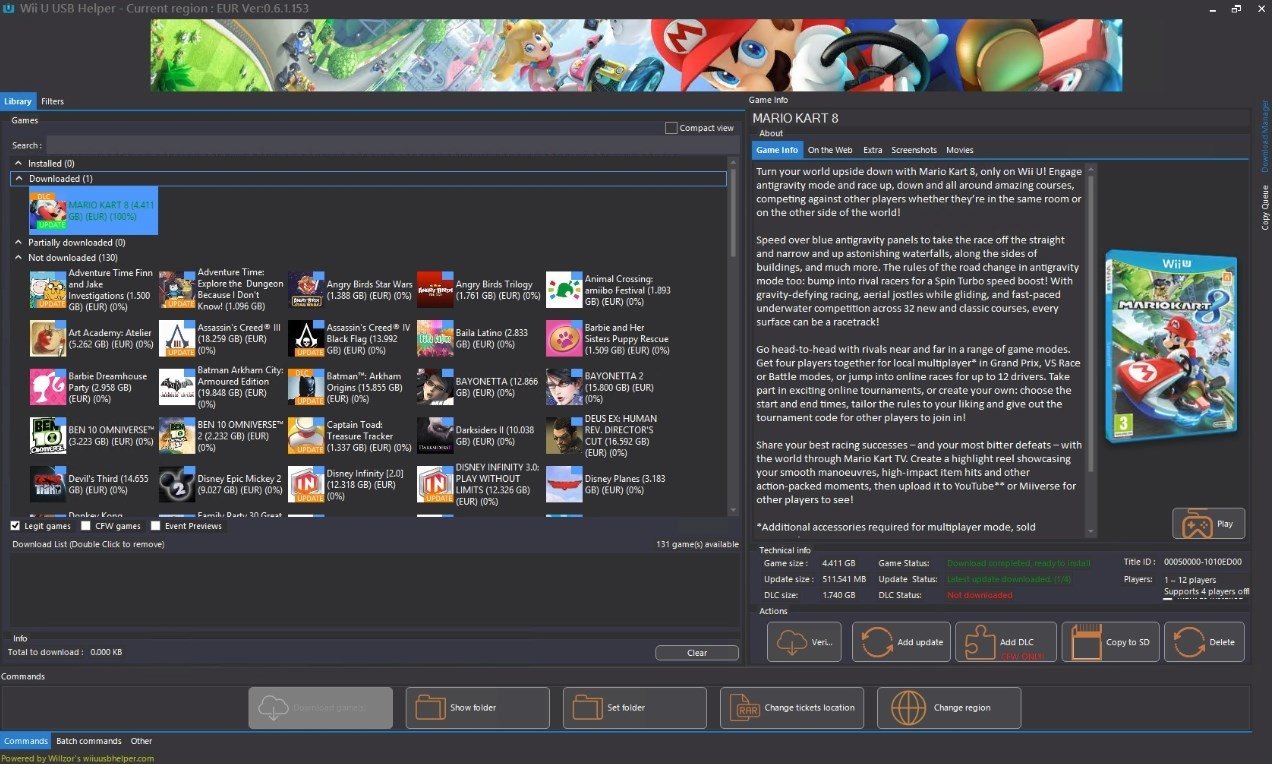Screen dimensions: 1272x764
Task: Collapse the Downloaded (1) group
Action: 18,178
